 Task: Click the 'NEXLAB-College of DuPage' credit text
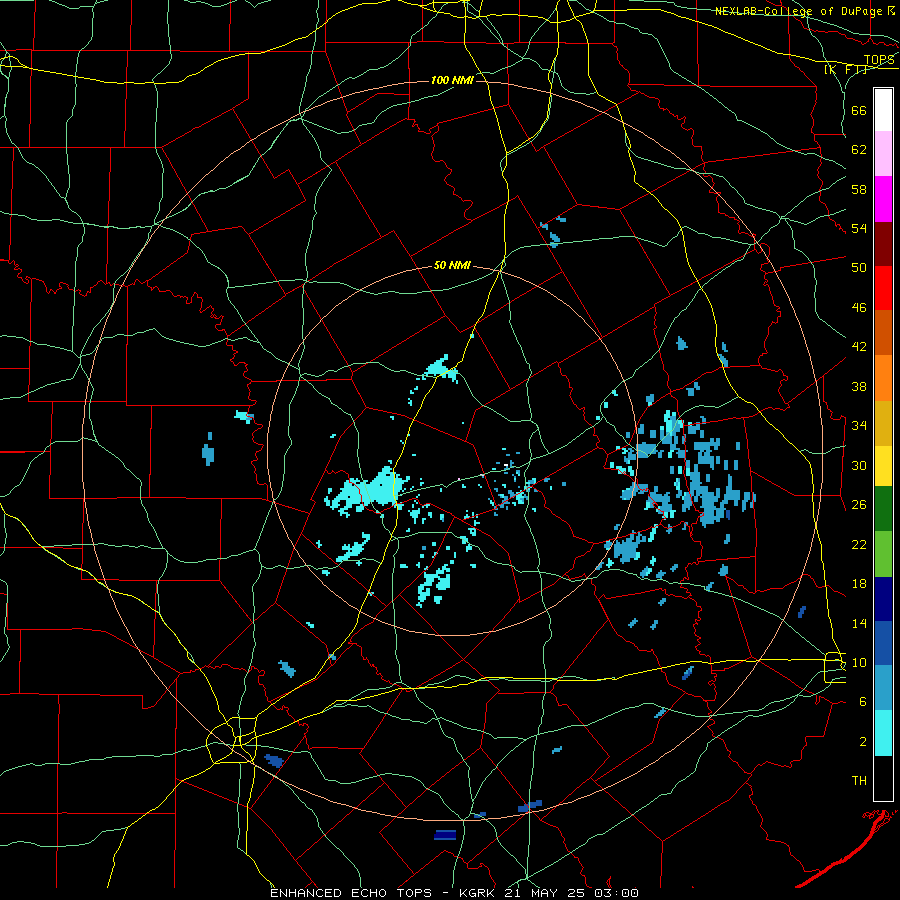[x=800, y=11]
